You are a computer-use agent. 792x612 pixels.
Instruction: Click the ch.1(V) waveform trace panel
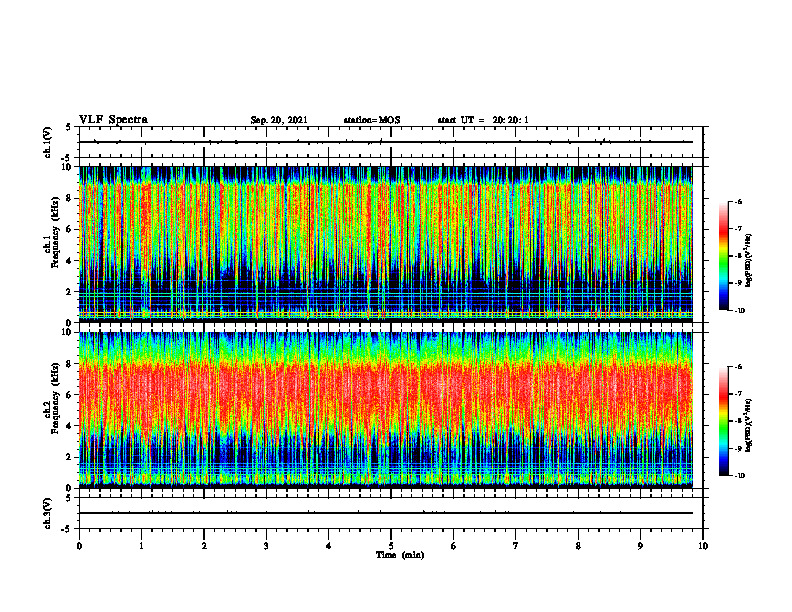coord(391,142)
